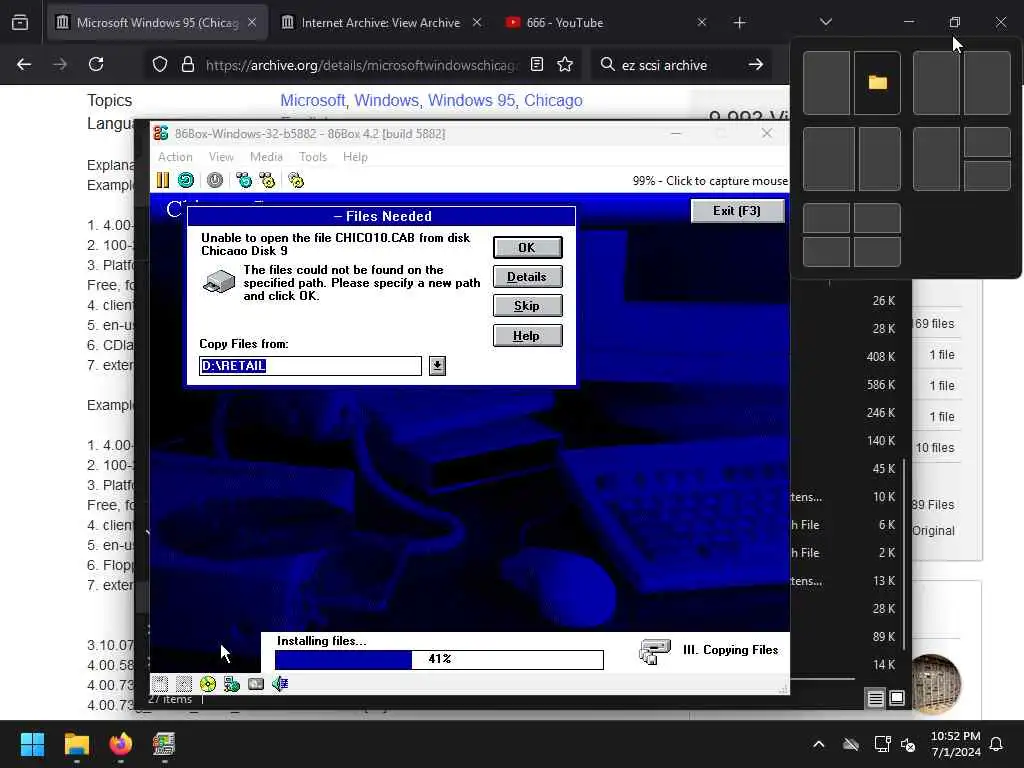Close the Microsoft Windows 95 tab
The height and width of the screenshot is (768, 1024).
(252, 22)
